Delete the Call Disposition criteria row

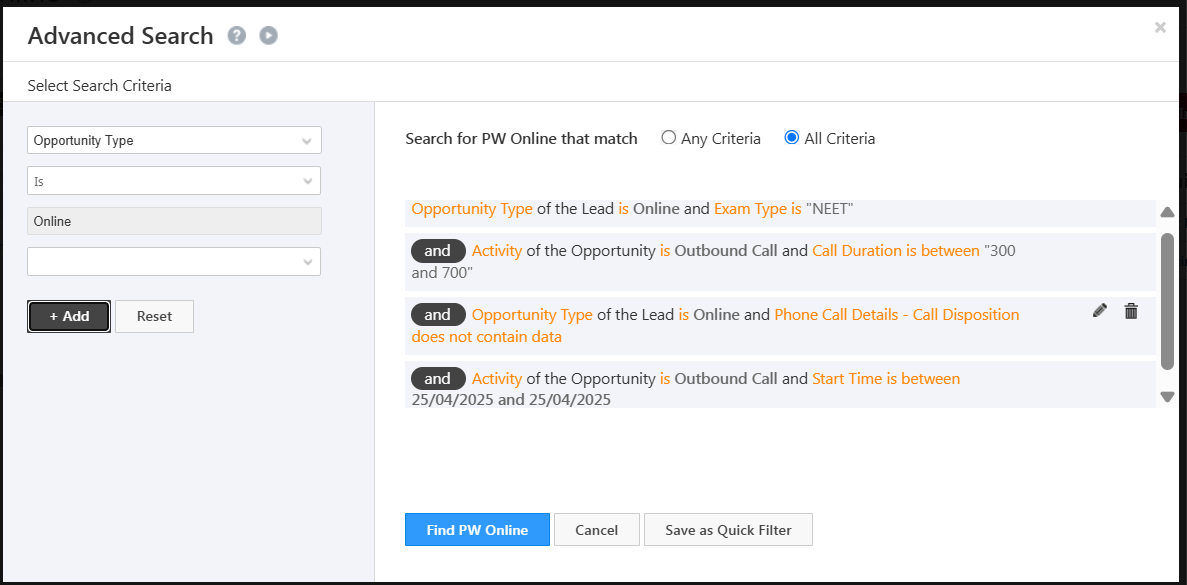[1131, 311]
